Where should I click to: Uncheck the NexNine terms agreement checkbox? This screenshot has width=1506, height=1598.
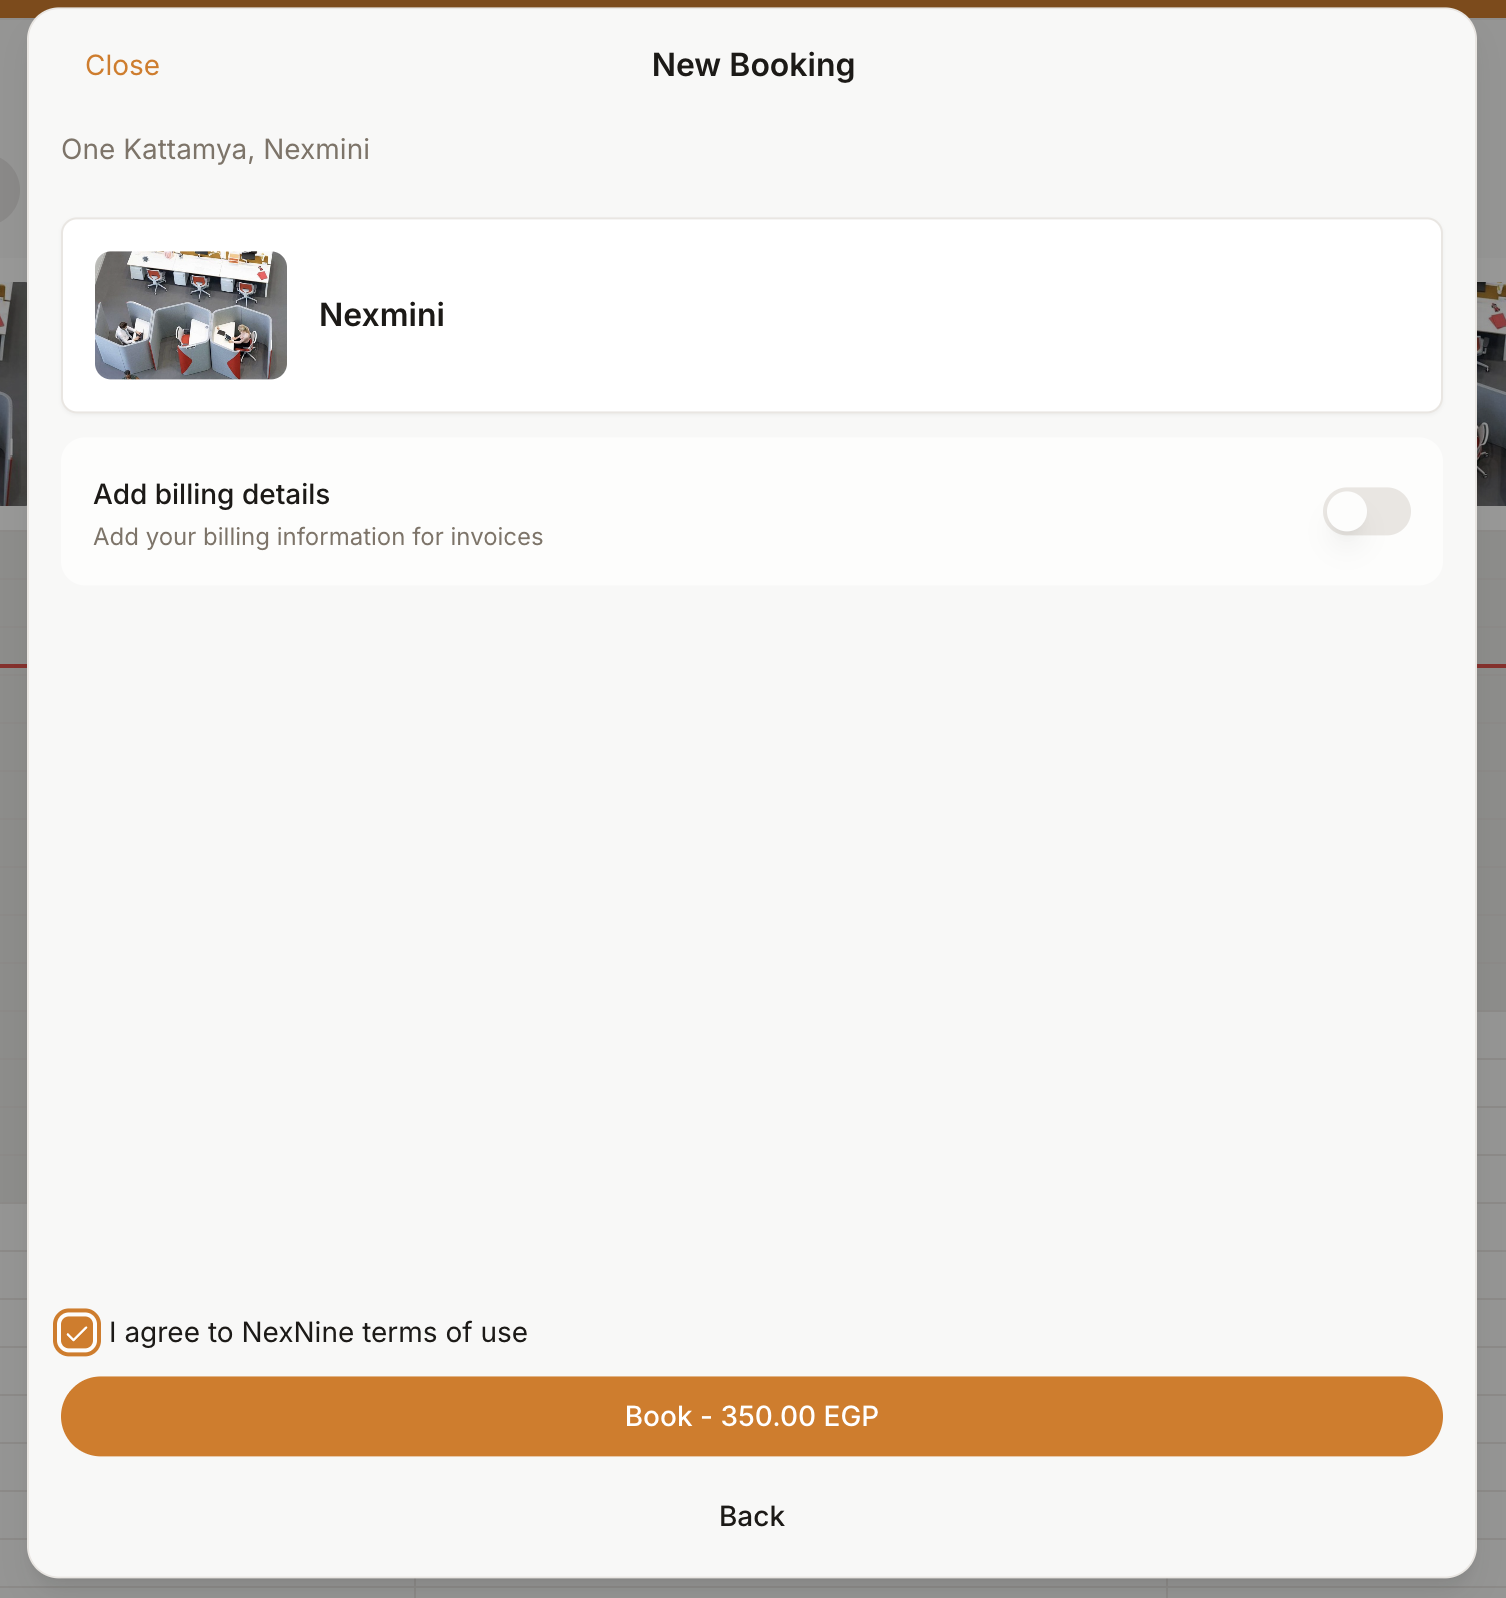click(x=77, y=1332)
